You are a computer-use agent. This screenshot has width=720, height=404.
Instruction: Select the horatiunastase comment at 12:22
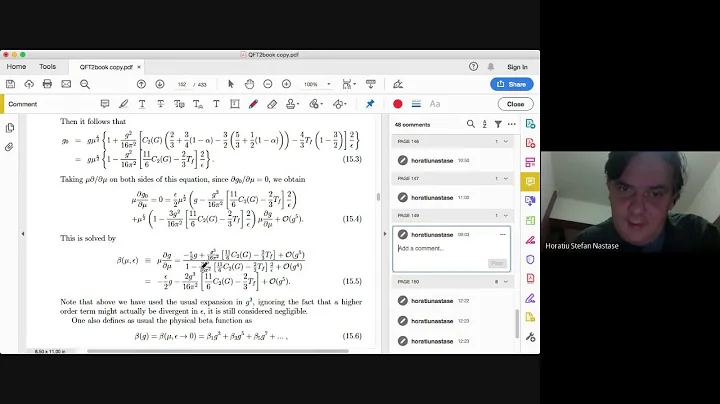tap(452, 301)
